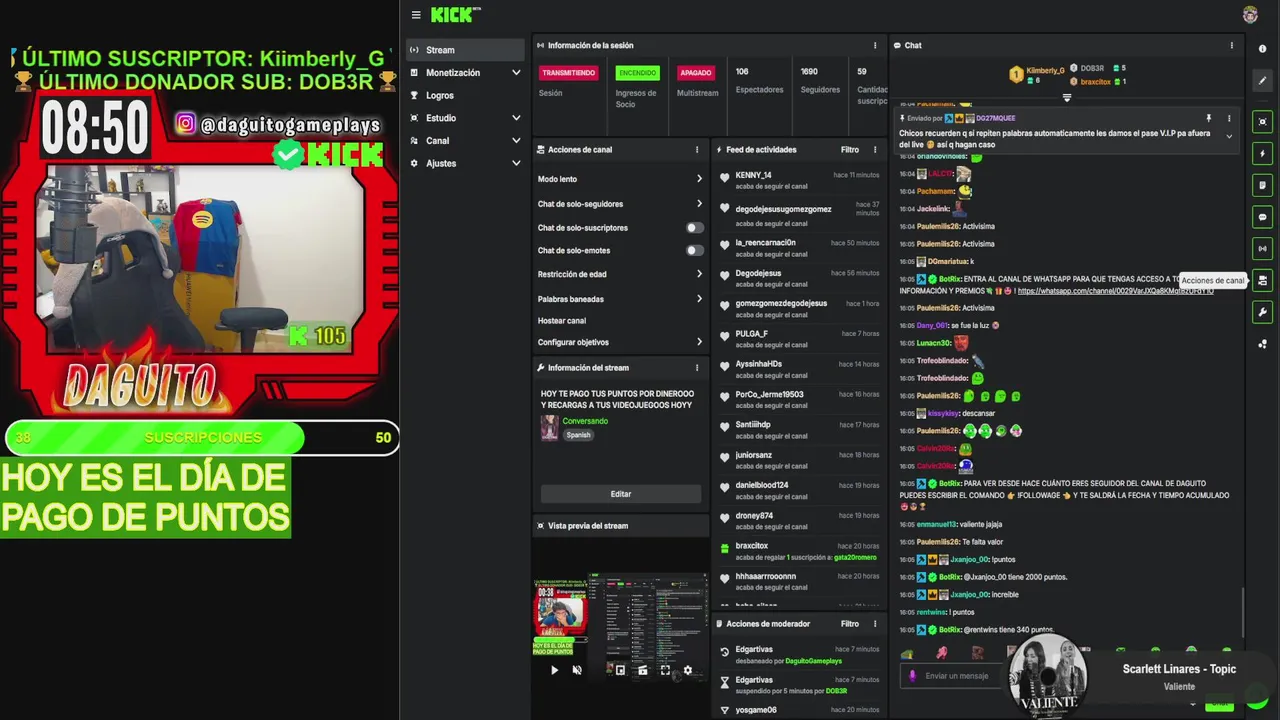Expand Palabras baneadas options
The image size is (1280, 720).
(699, 299)
